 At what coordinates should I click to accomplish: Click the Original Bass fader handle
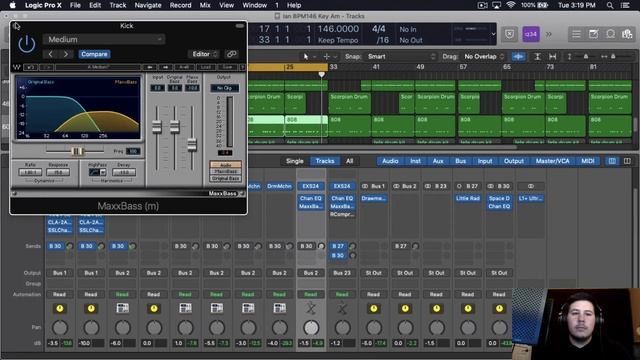tap(175, 127)
